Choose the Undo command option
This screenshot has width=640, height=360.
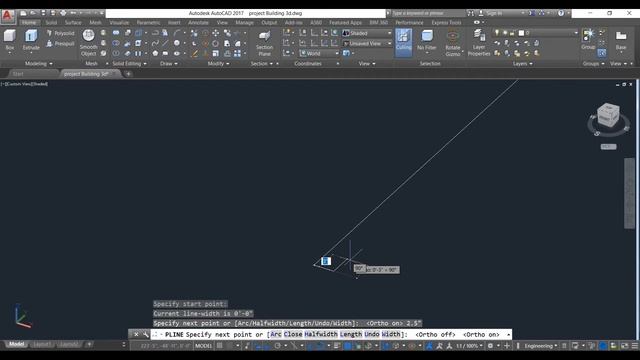point(372,334)
